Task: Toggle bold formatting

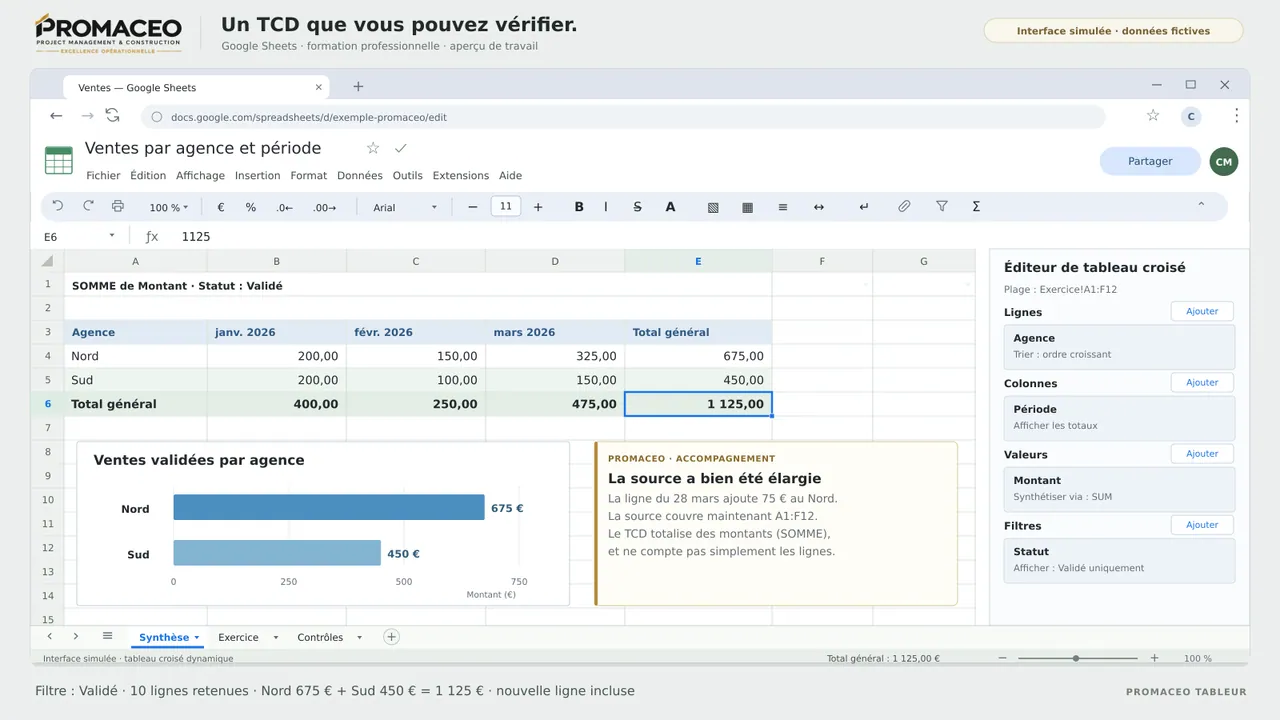Action: [x=579, y=207]
